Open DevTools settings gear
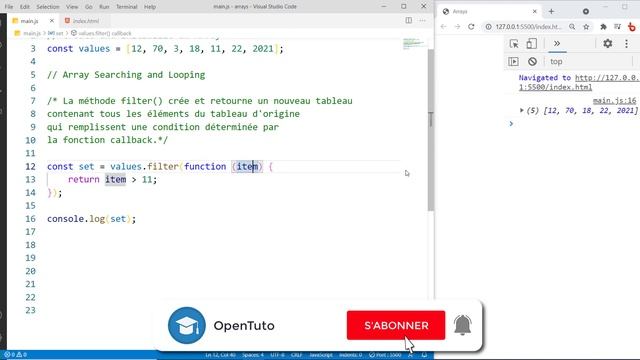The image size is (640, 360). [x=608, y=43]
